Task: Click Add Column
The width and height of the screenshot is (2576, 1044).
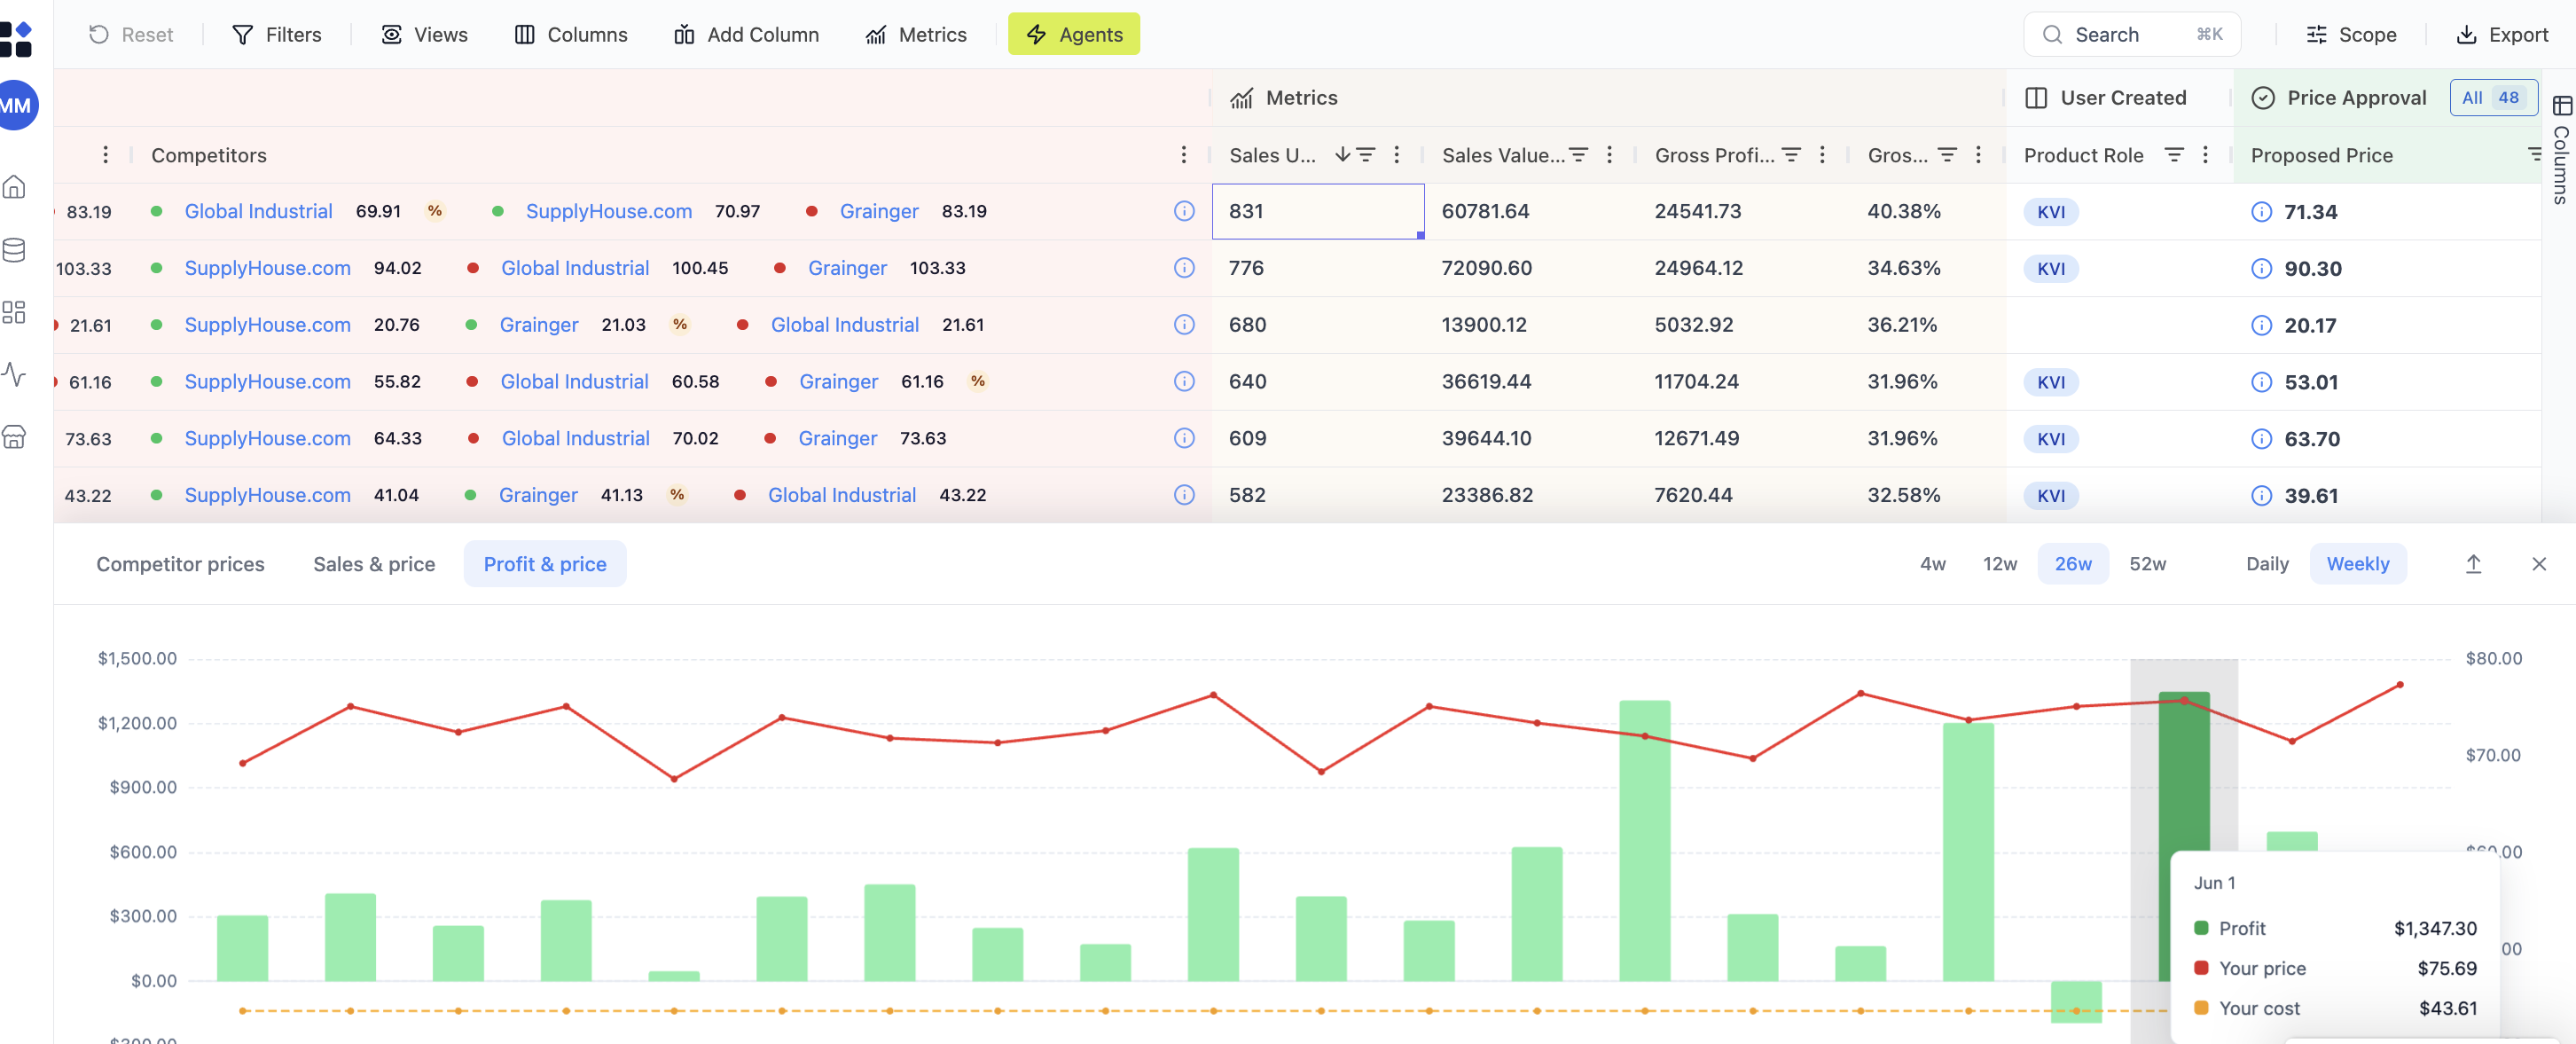Action: pos(747,35)
